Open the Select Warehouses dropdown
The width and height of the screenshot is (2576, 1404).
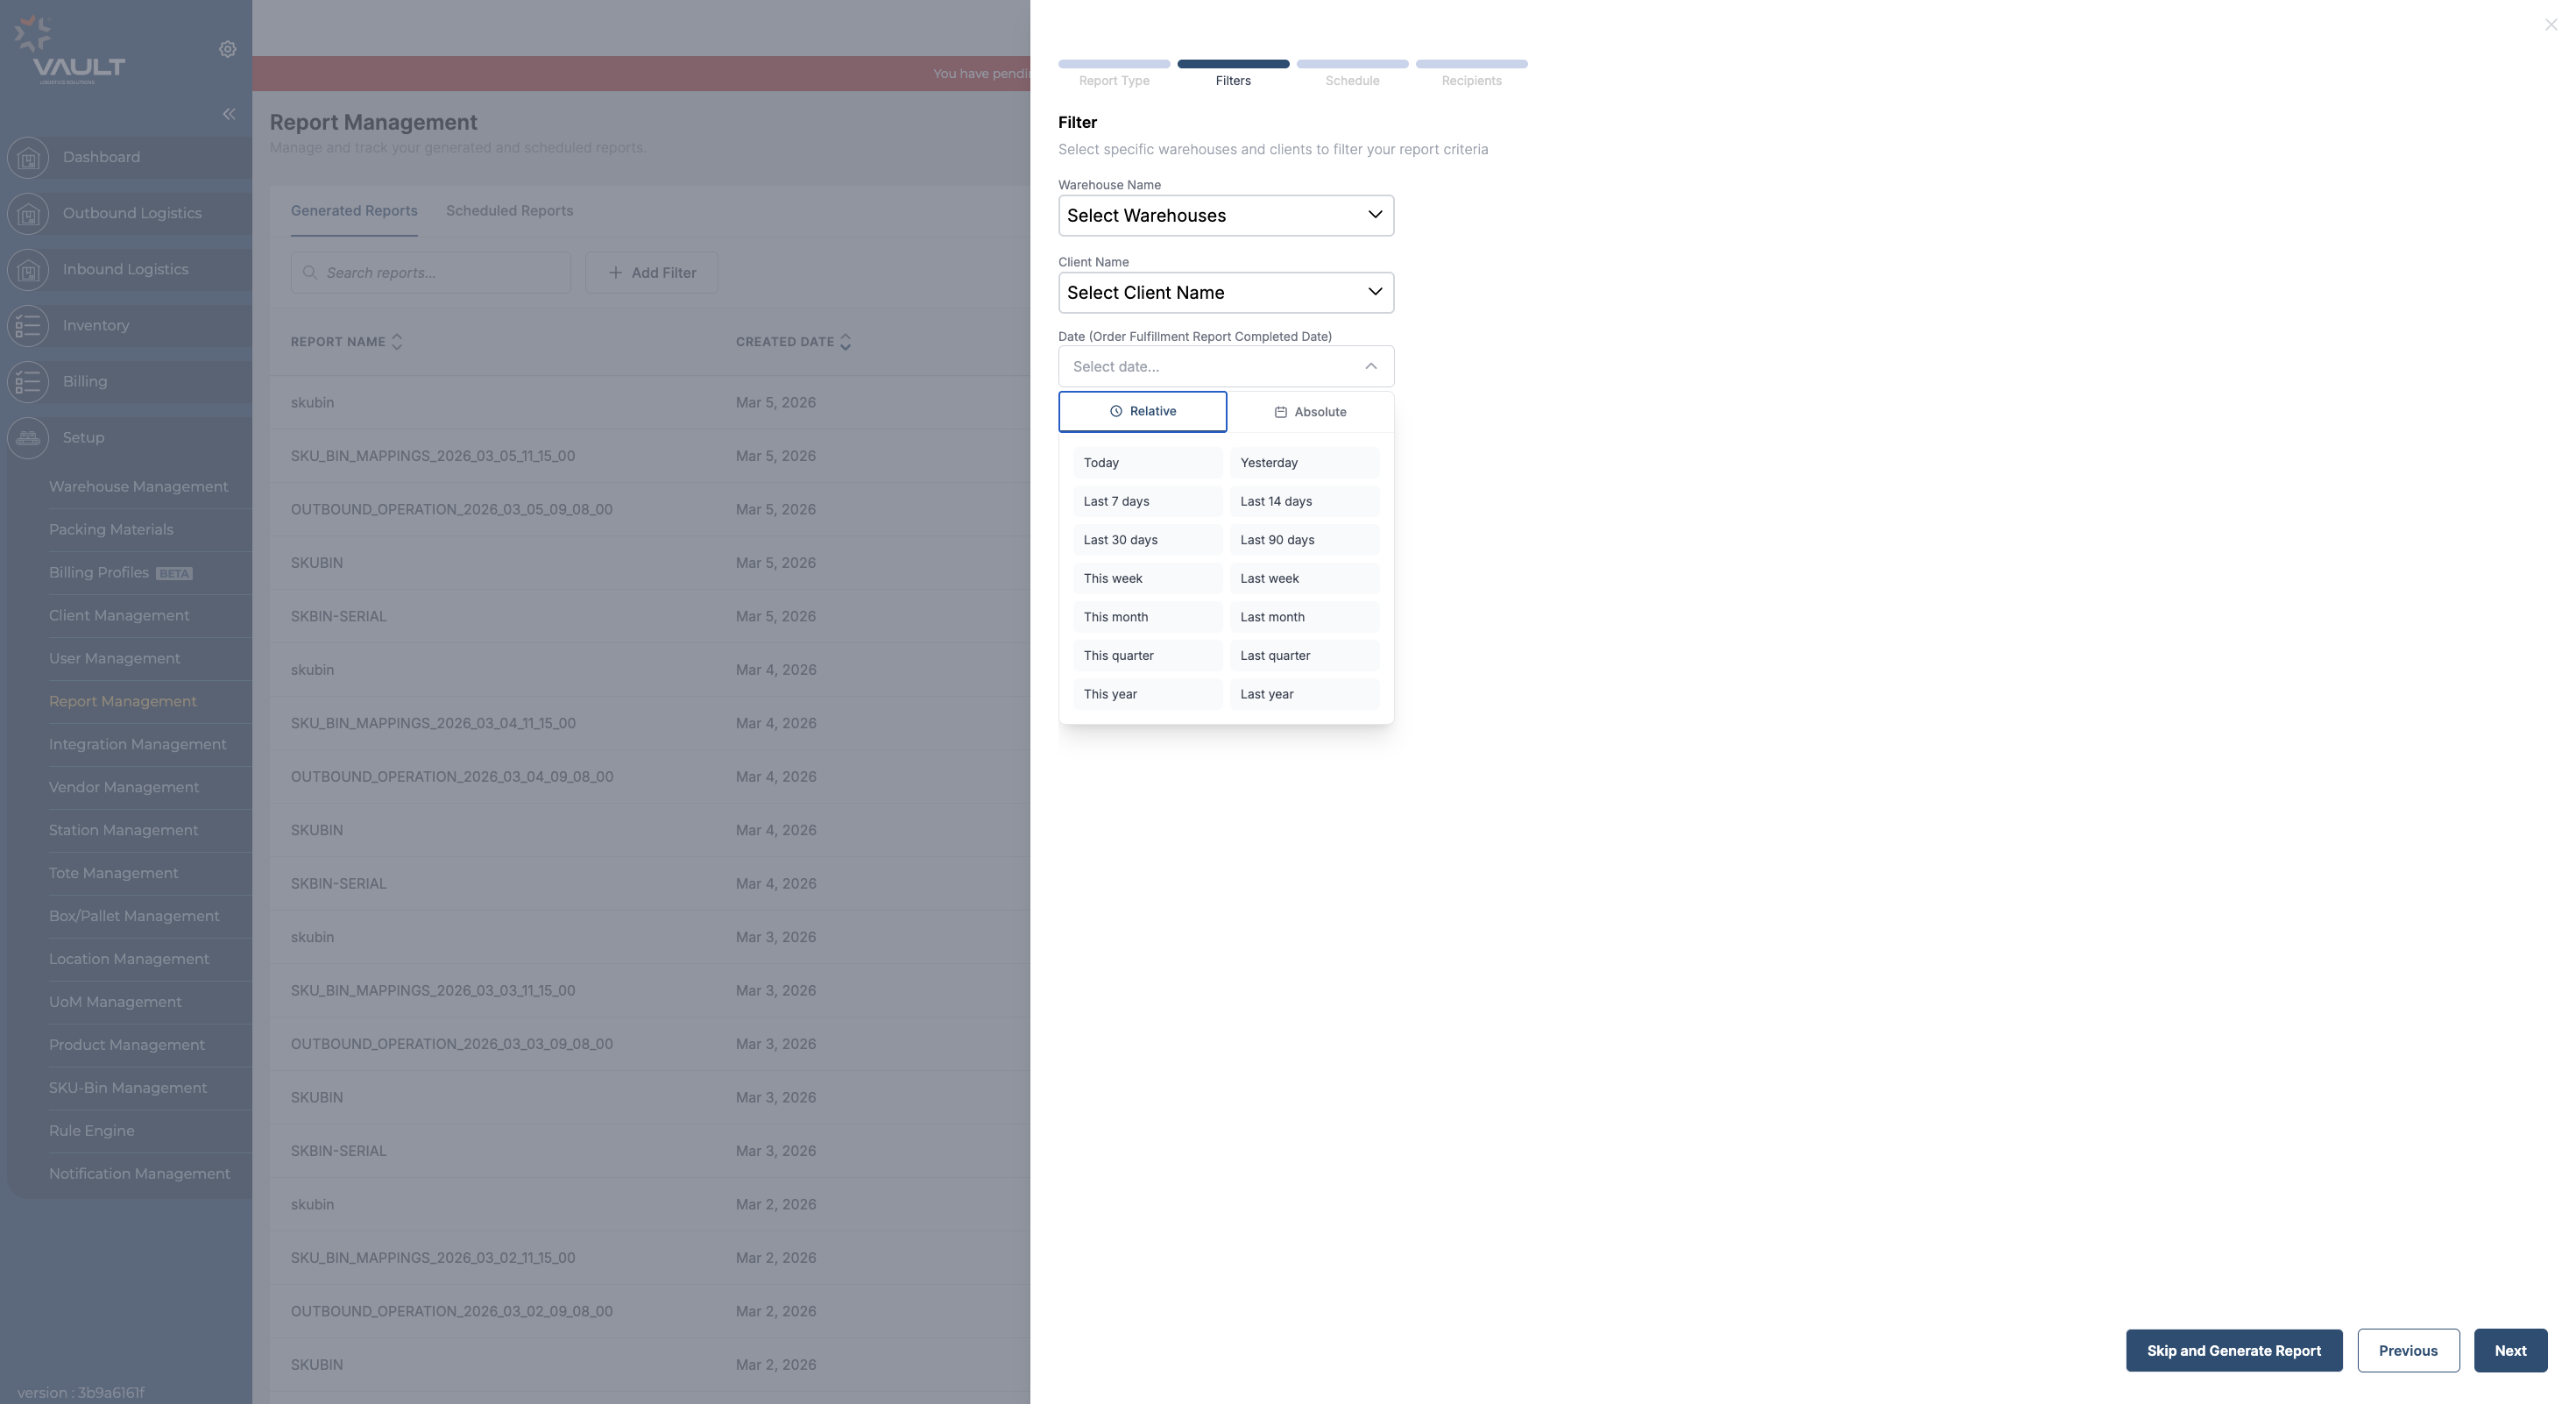pyautogui.click(x=1225, y=216)
